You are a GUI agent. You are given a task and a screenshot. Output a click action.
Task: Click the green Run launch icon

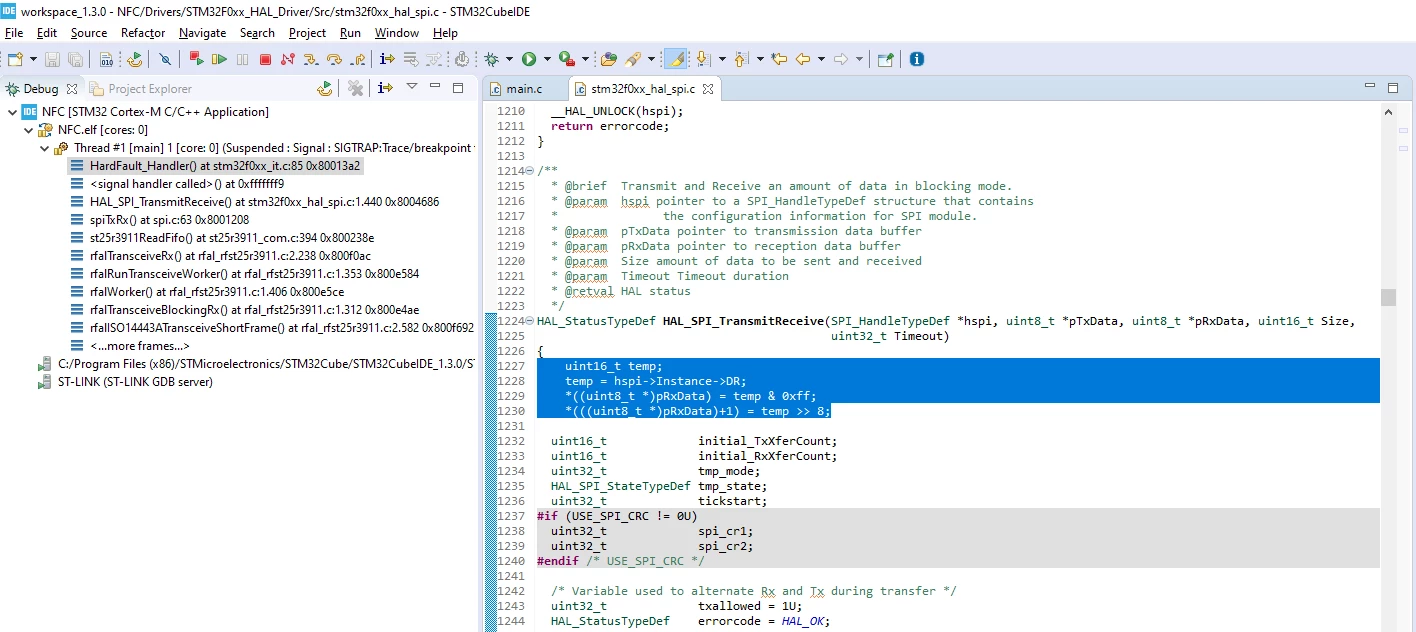[529, 60]
